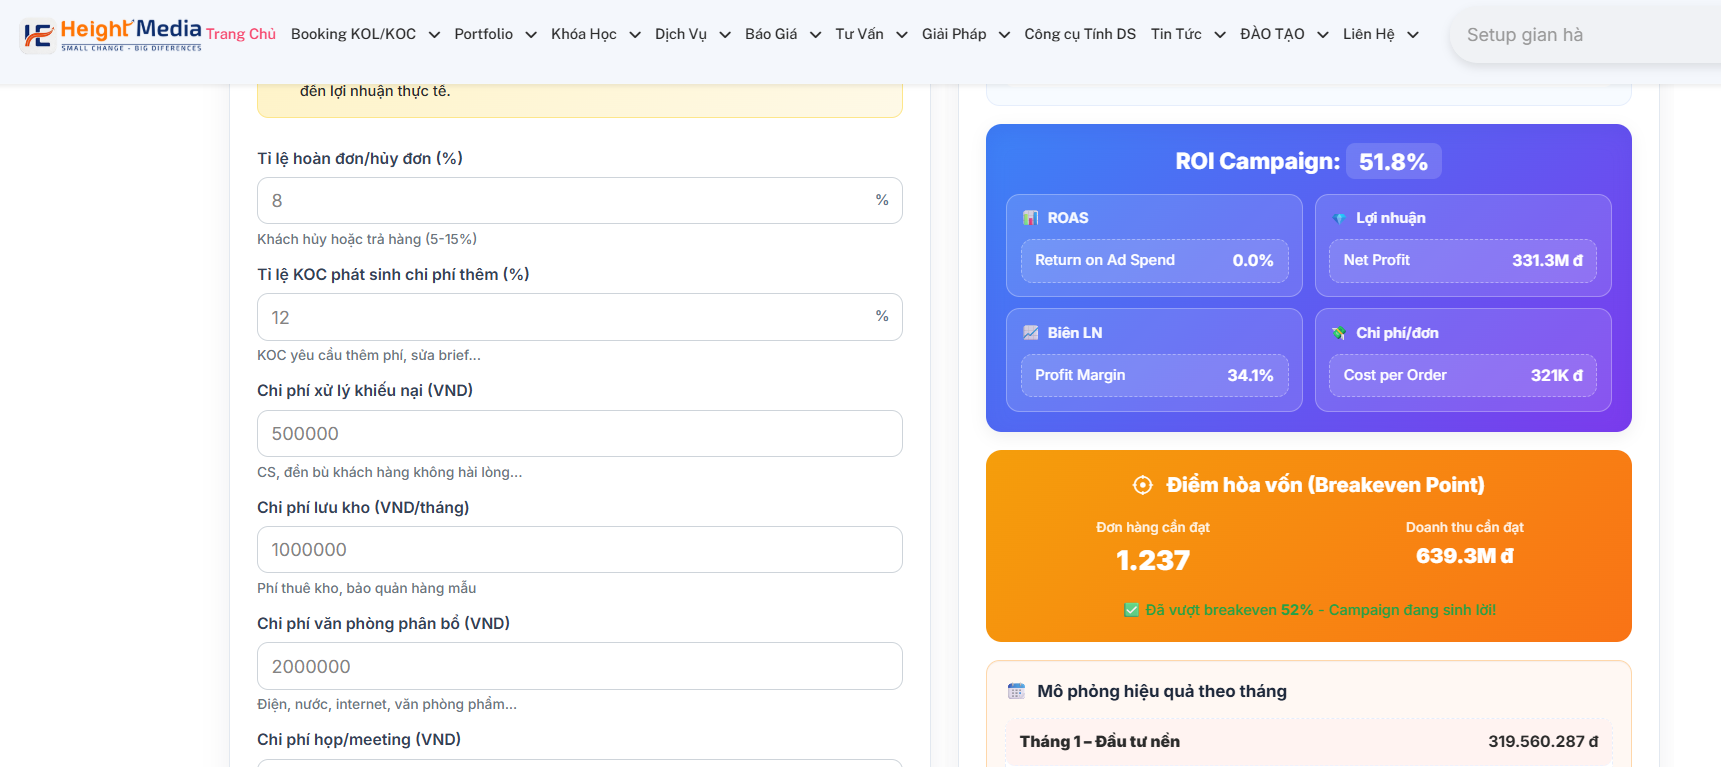Image resolution: width=1721 pixels, height=767 pixels.
Task: Expand the Tư Vấn dropdown arrow
Action: (902, 35)
